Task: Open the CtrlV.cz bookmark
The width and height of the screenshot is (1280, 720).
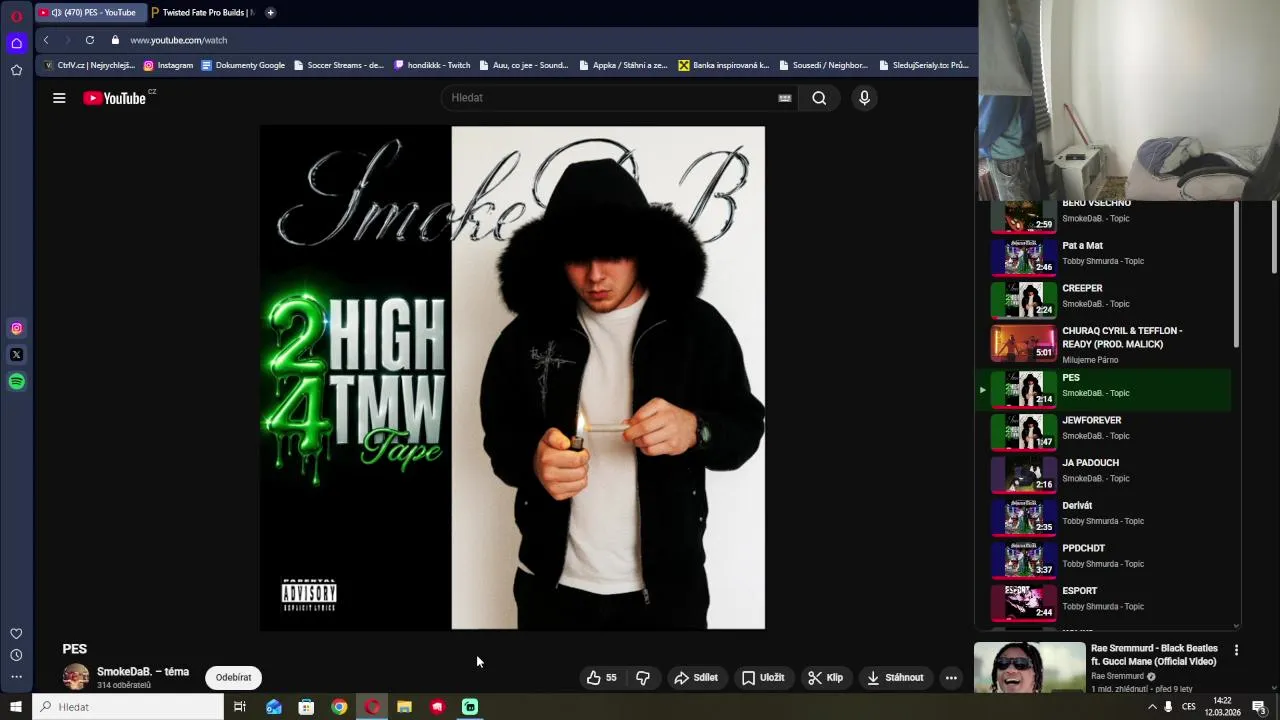Action: pos(89,65)
